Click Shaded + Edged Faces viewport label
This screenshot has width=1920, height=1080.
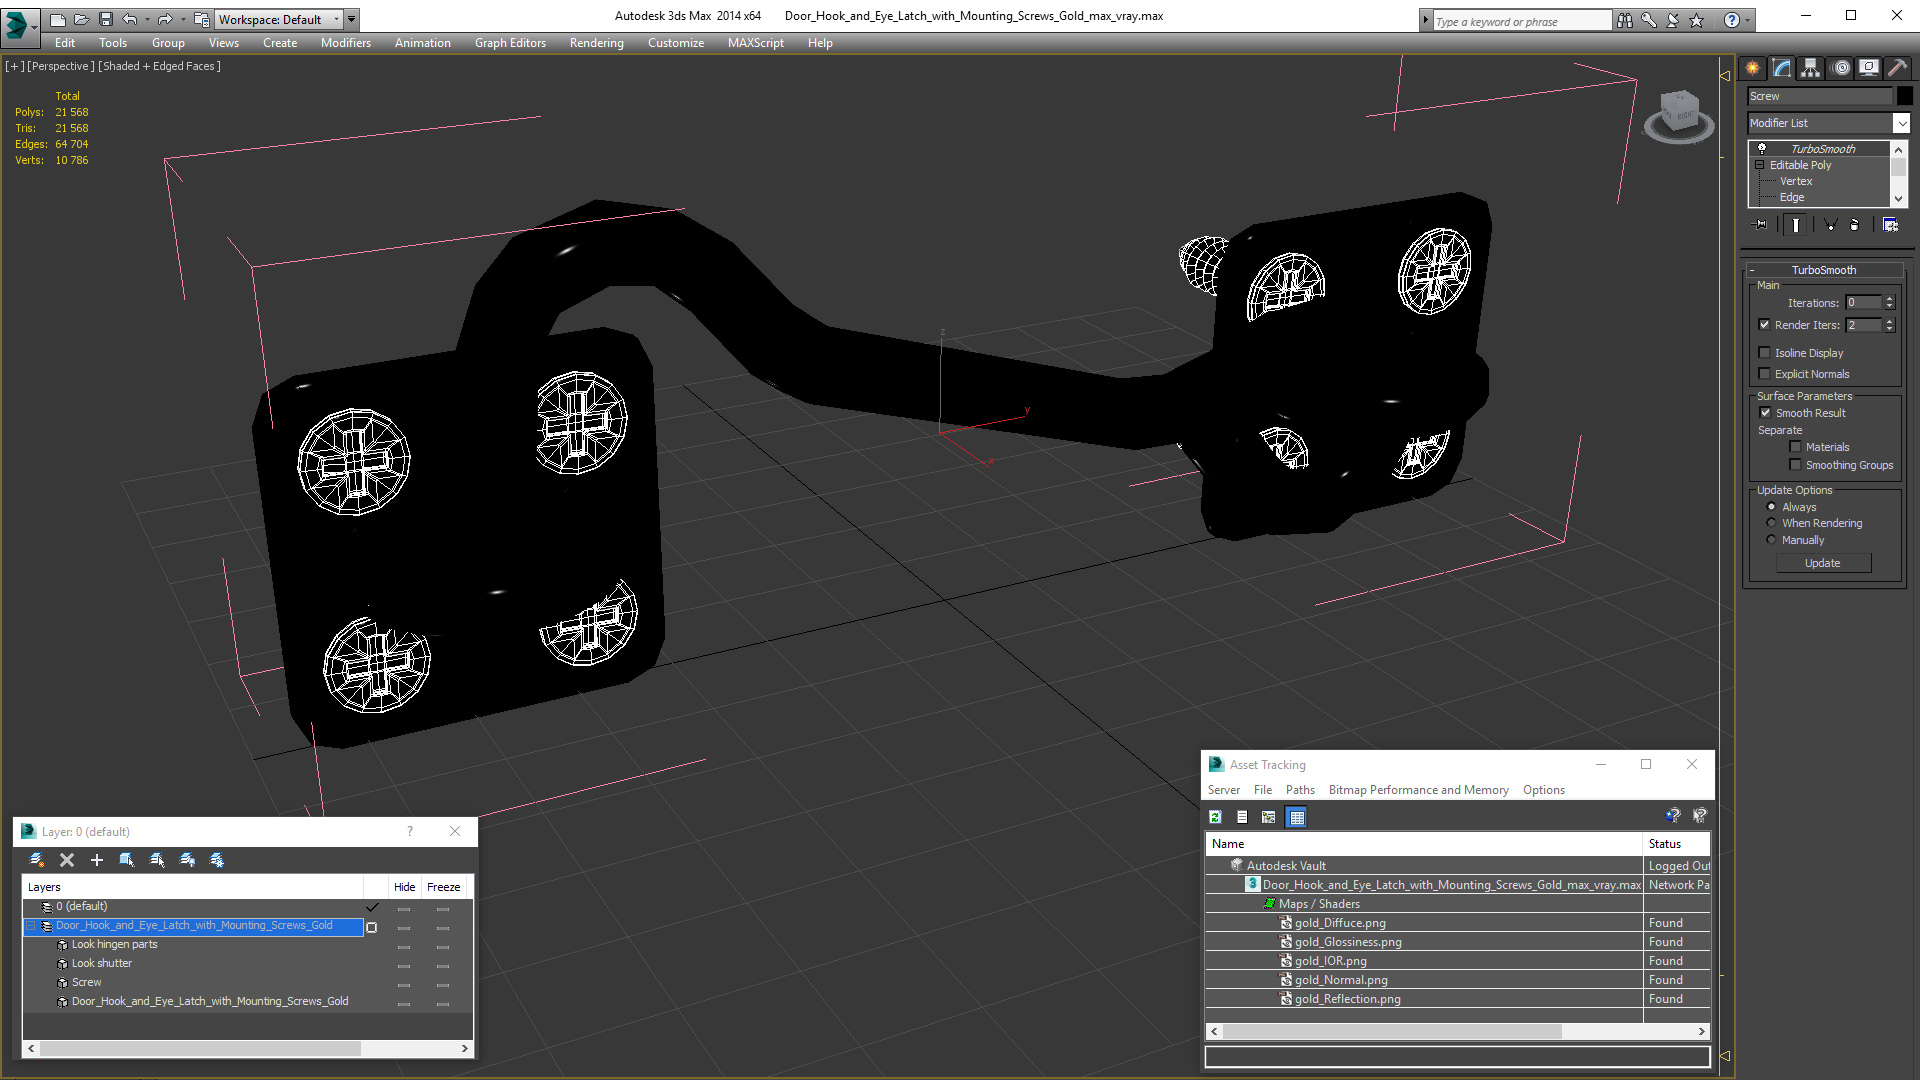(x=159, y=66)
